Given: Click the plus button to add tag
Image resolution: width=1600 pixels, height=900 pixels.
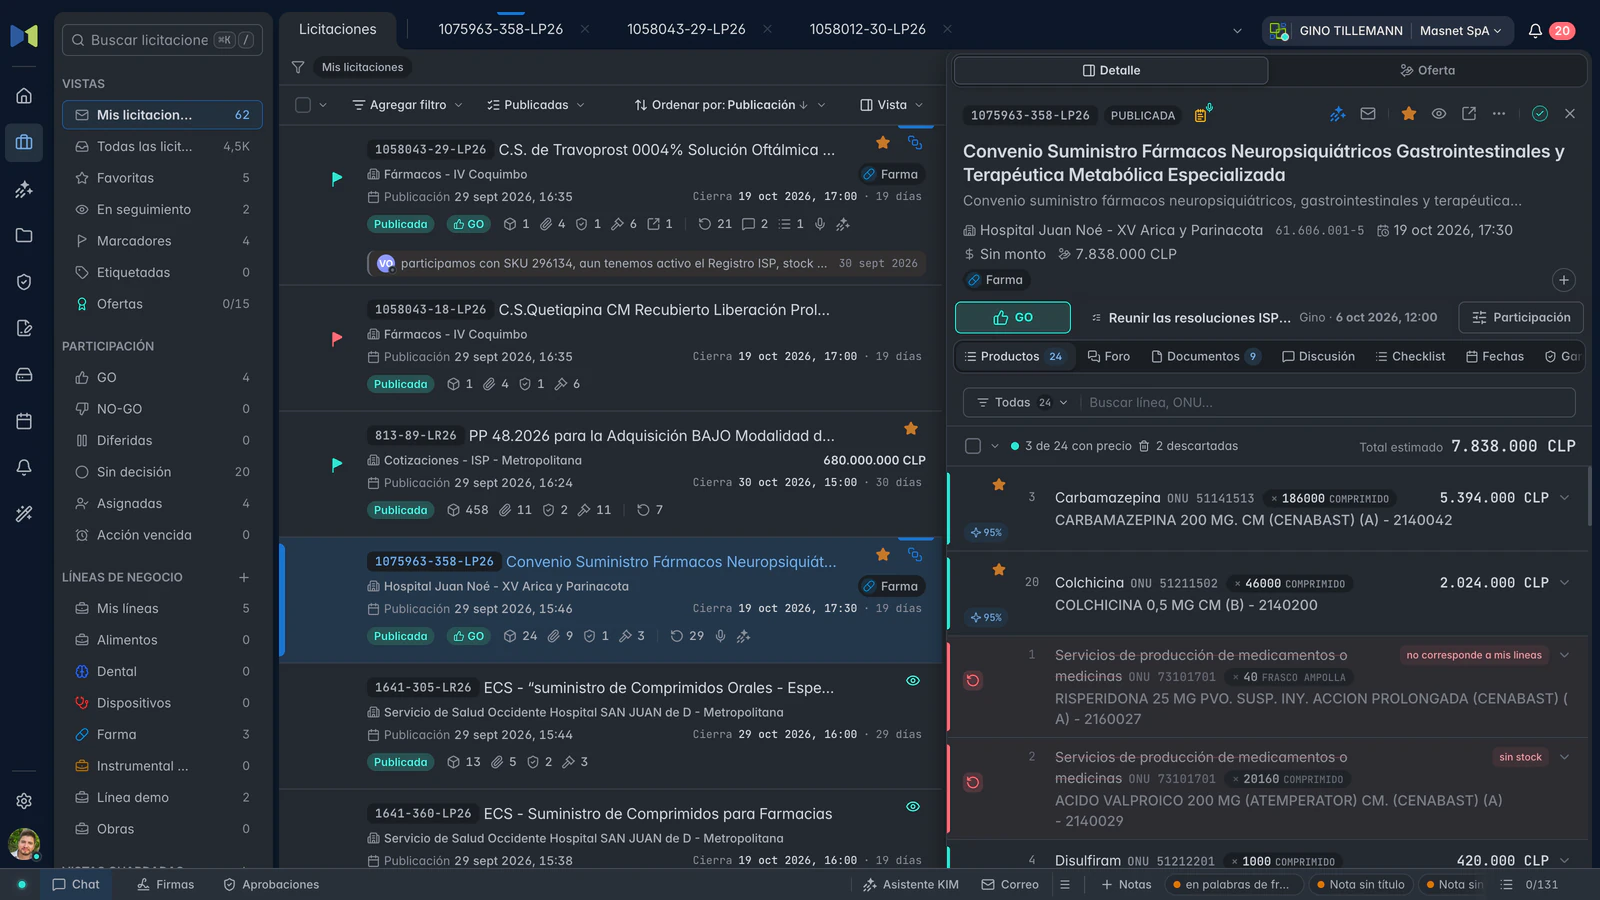Looking at the screenshot, I should [x=1564, y=280].
